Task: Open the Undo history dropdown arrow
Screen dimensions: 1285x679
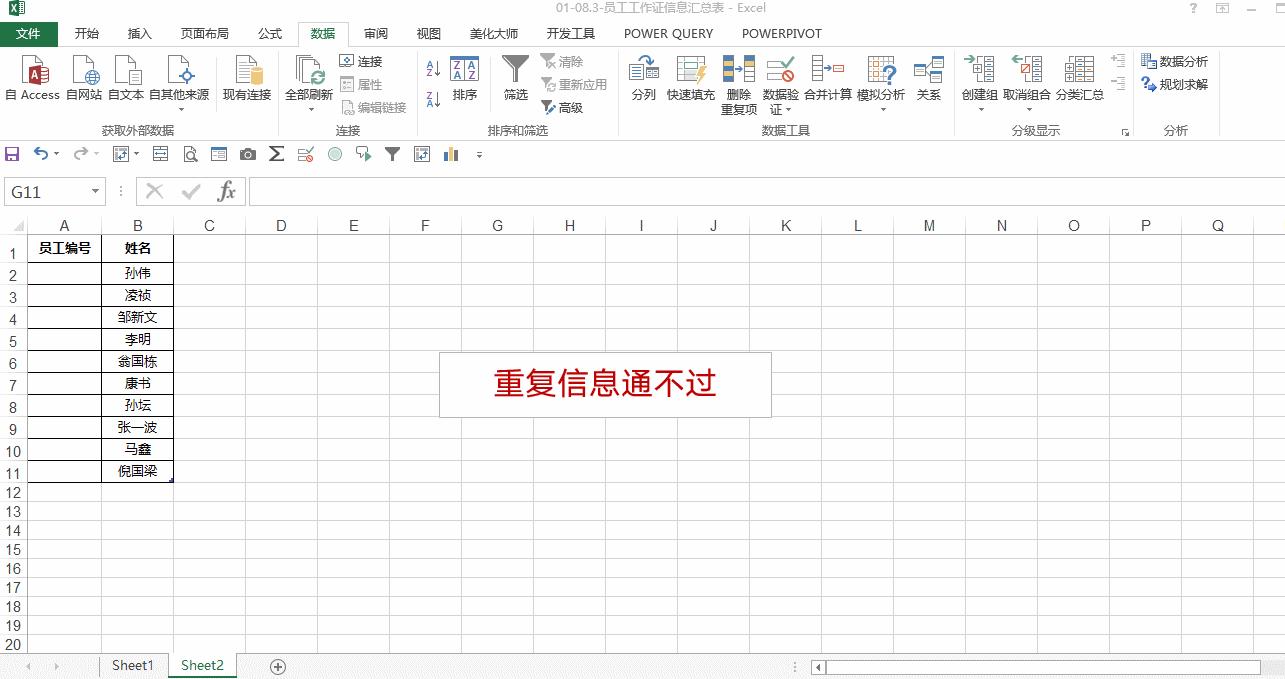Action: [56, 154]
